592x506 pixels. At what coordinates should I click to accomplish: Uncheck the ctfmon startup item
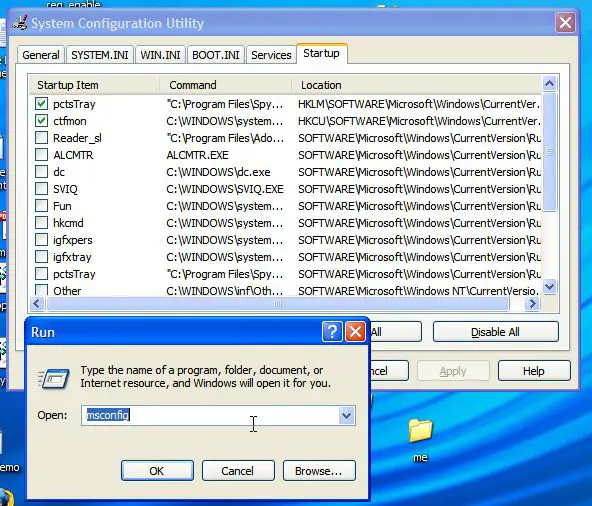41,120
